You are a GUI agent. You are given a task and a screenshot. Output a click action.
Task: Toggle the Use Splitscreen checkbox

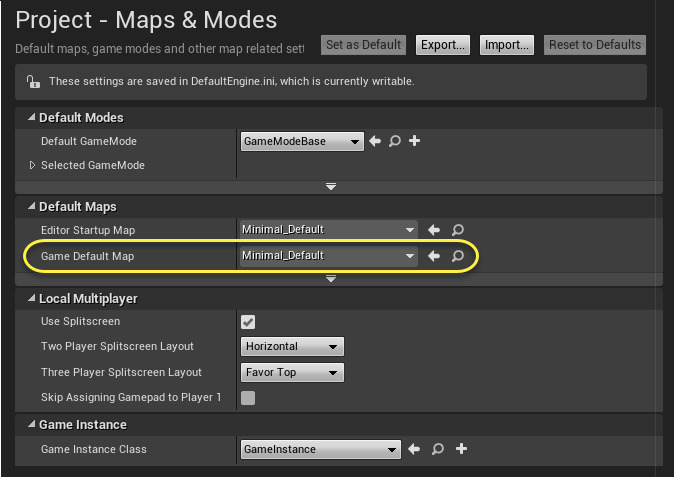[x=248, y=322]
